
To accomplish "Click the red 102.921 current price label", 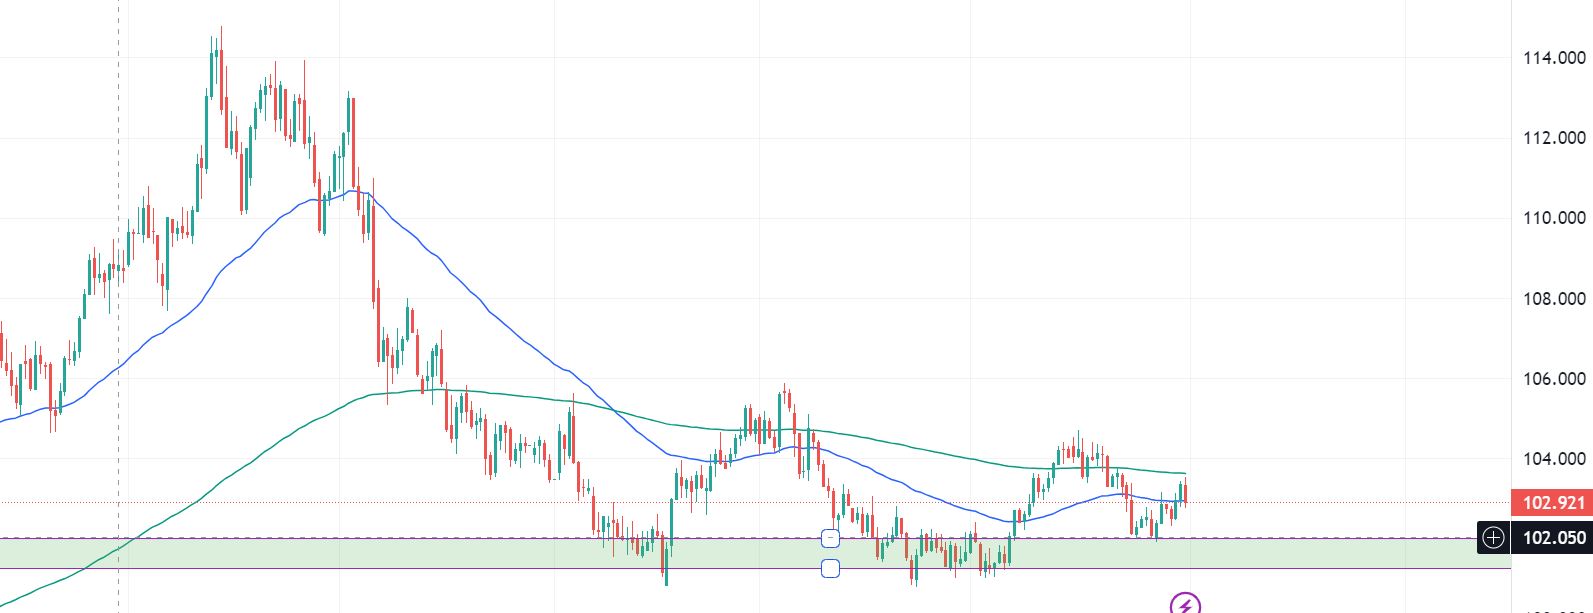I will pos(1549,502).
